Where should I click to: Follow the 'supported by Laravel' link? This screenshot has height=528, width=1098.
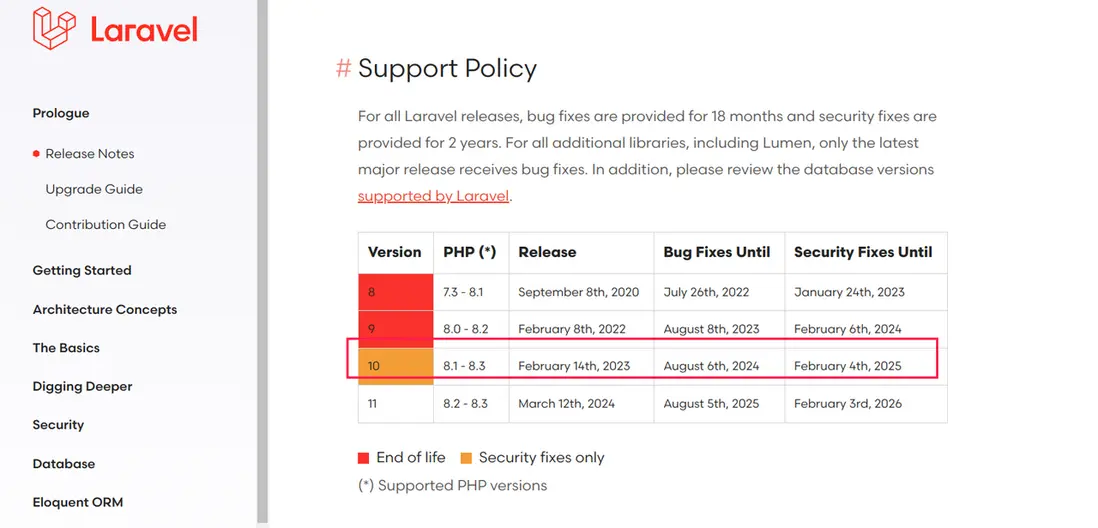coord(433,196)
